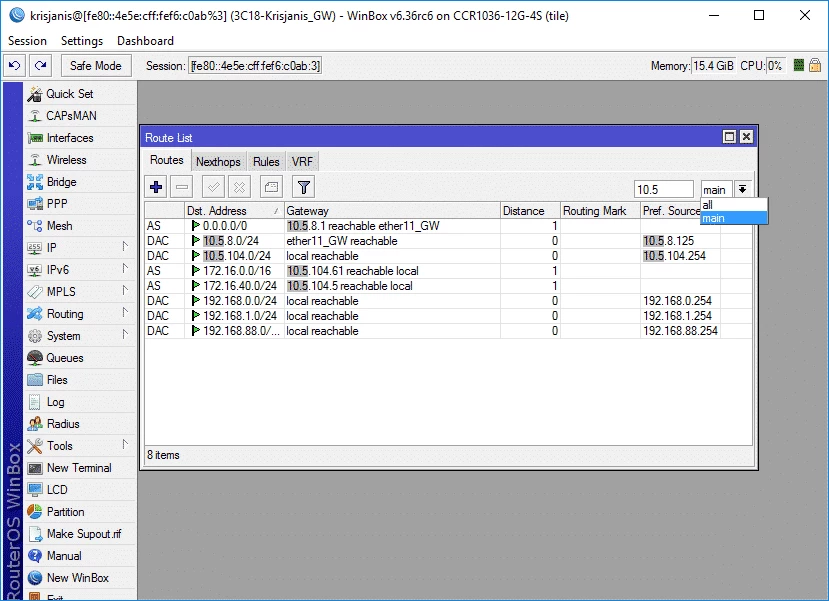Click the Redo arrow in main toolbar

point(40,66)
